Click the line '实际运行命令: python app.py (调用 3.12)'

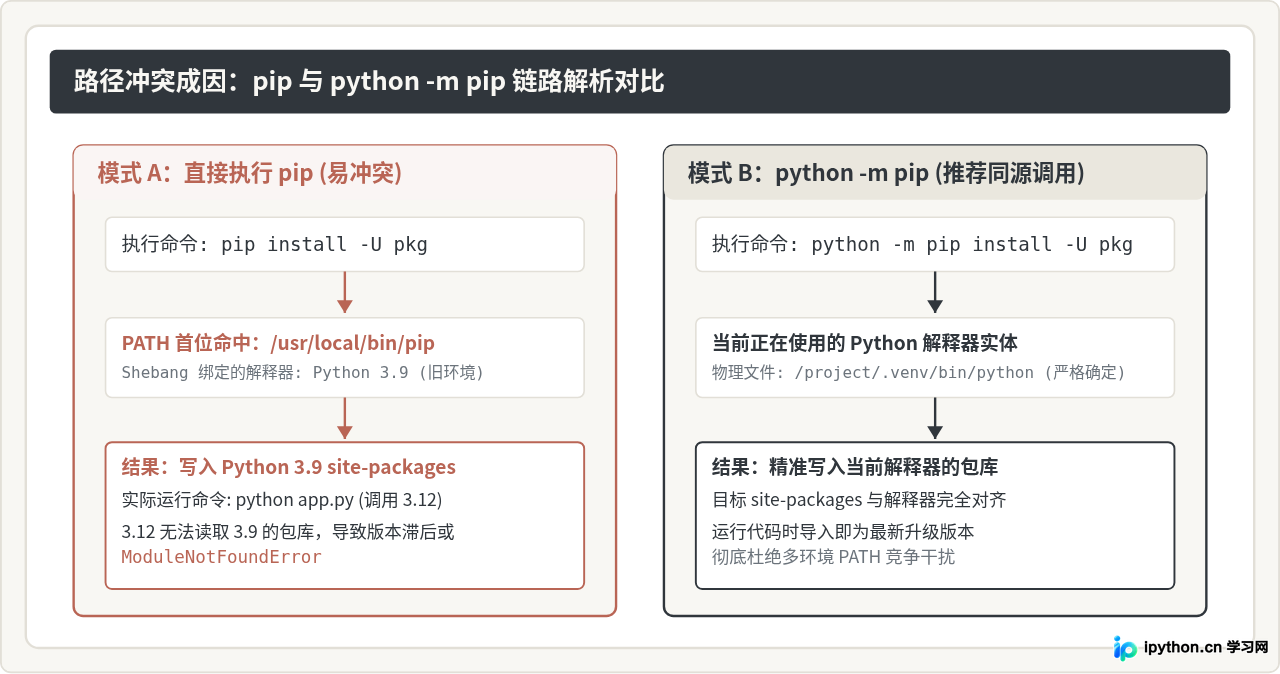pos(282,500)
